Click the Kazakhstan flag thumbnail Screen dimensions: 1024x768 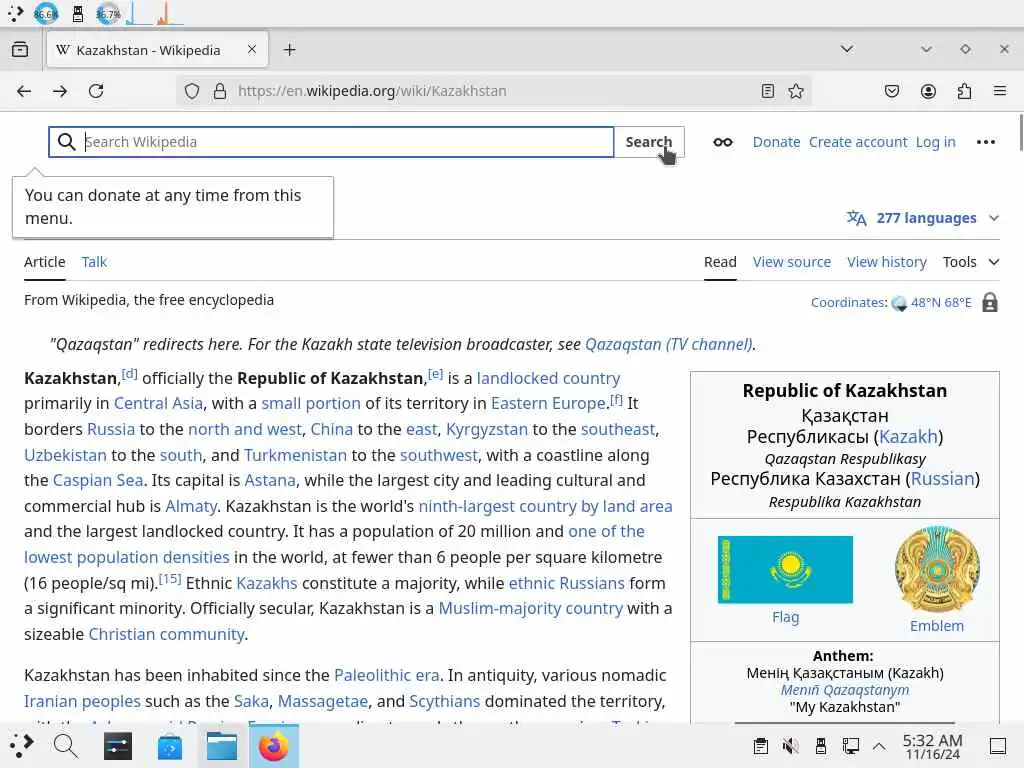pos(785,569)
